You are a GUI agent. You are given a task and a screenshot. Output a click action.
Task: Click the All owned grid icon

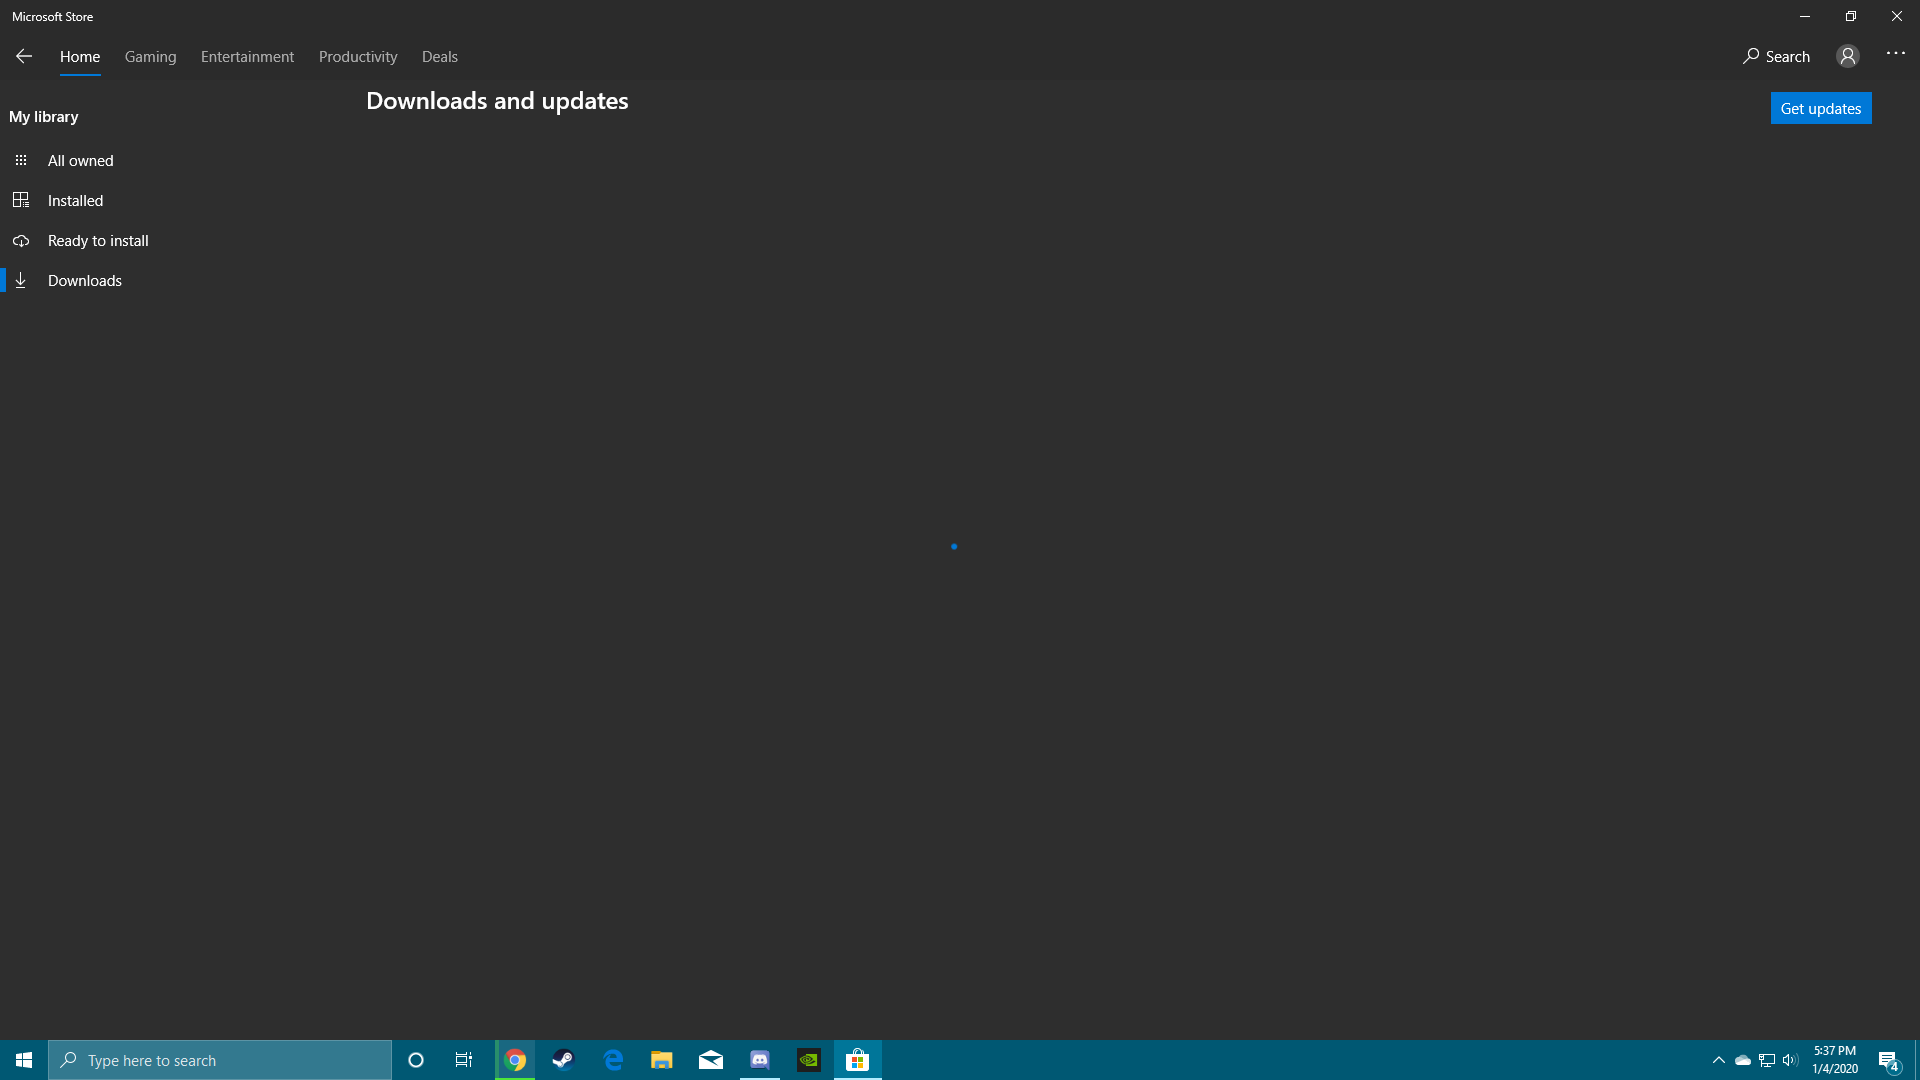[21, 160]
